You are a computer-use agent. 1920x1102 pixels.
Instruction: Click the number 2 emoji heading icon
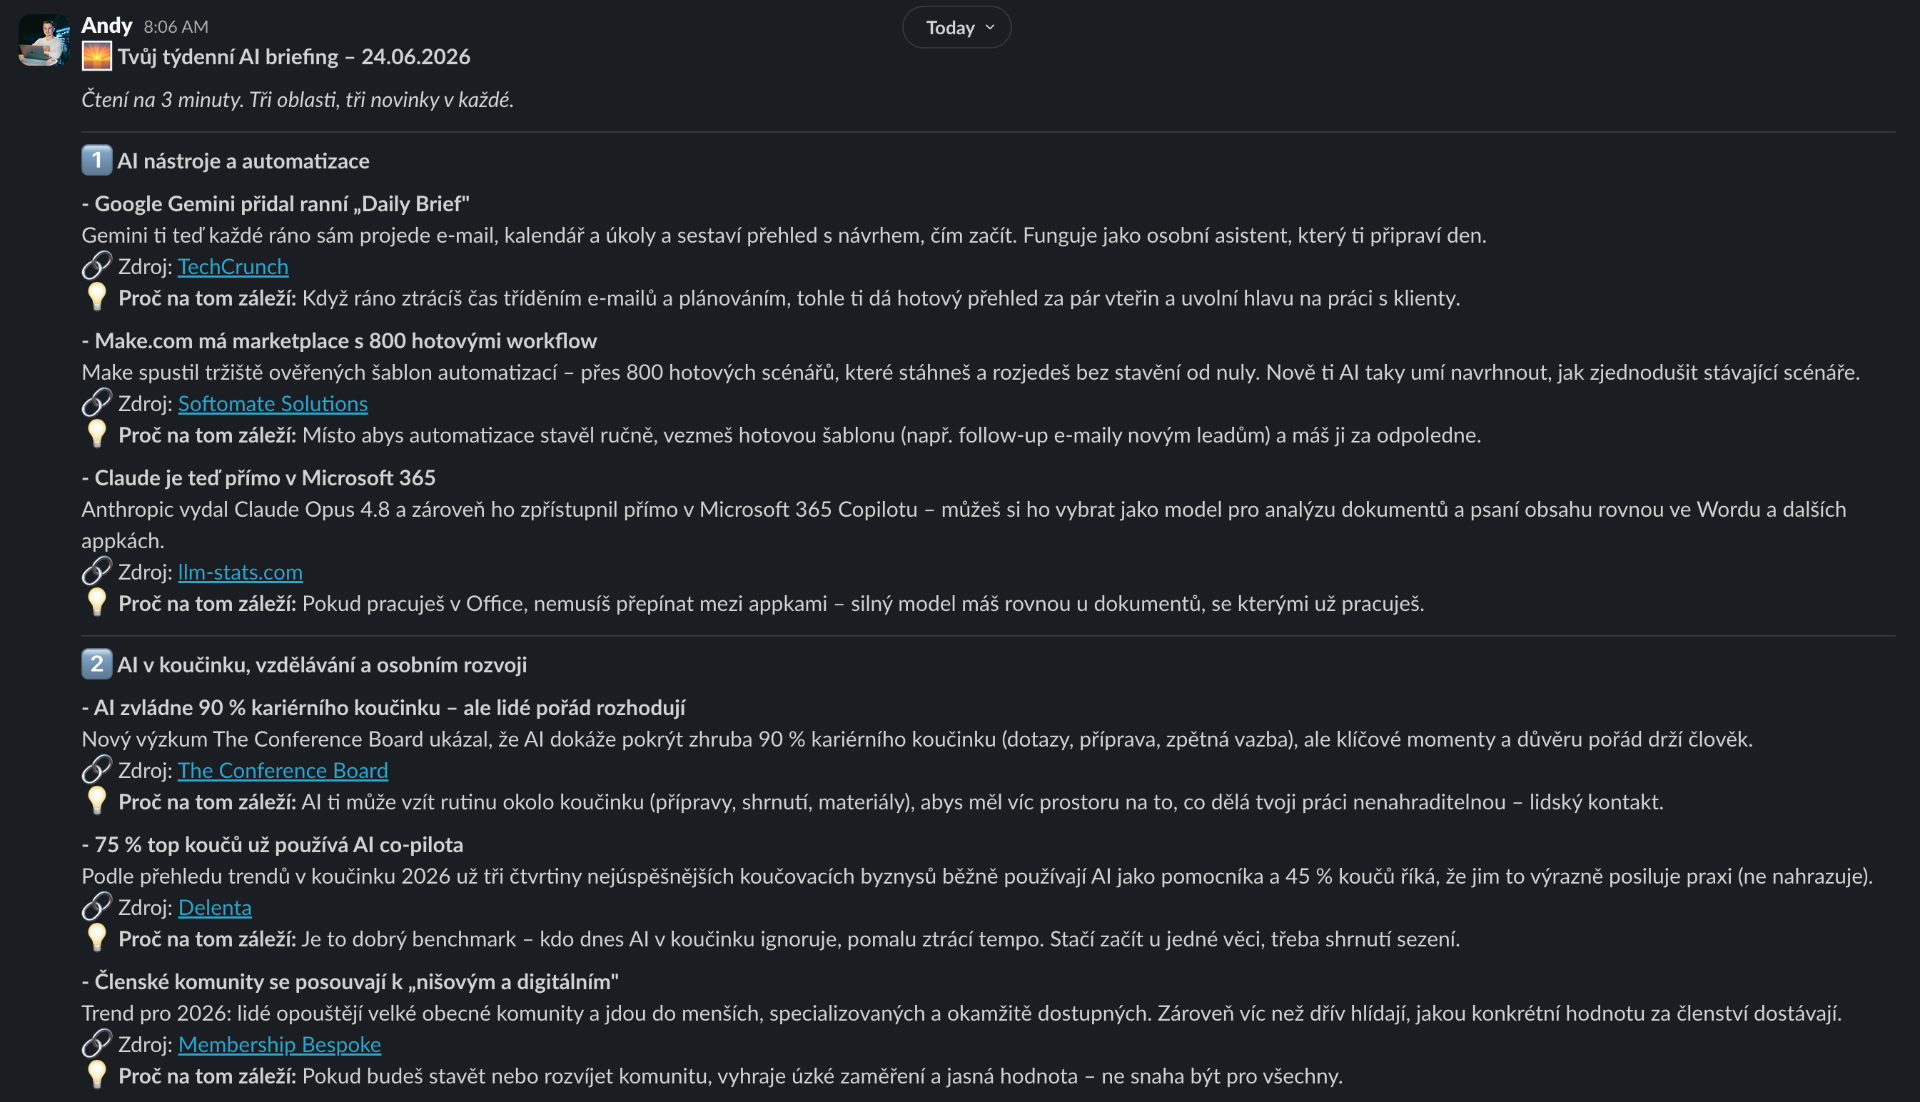(x=97, y=664)
